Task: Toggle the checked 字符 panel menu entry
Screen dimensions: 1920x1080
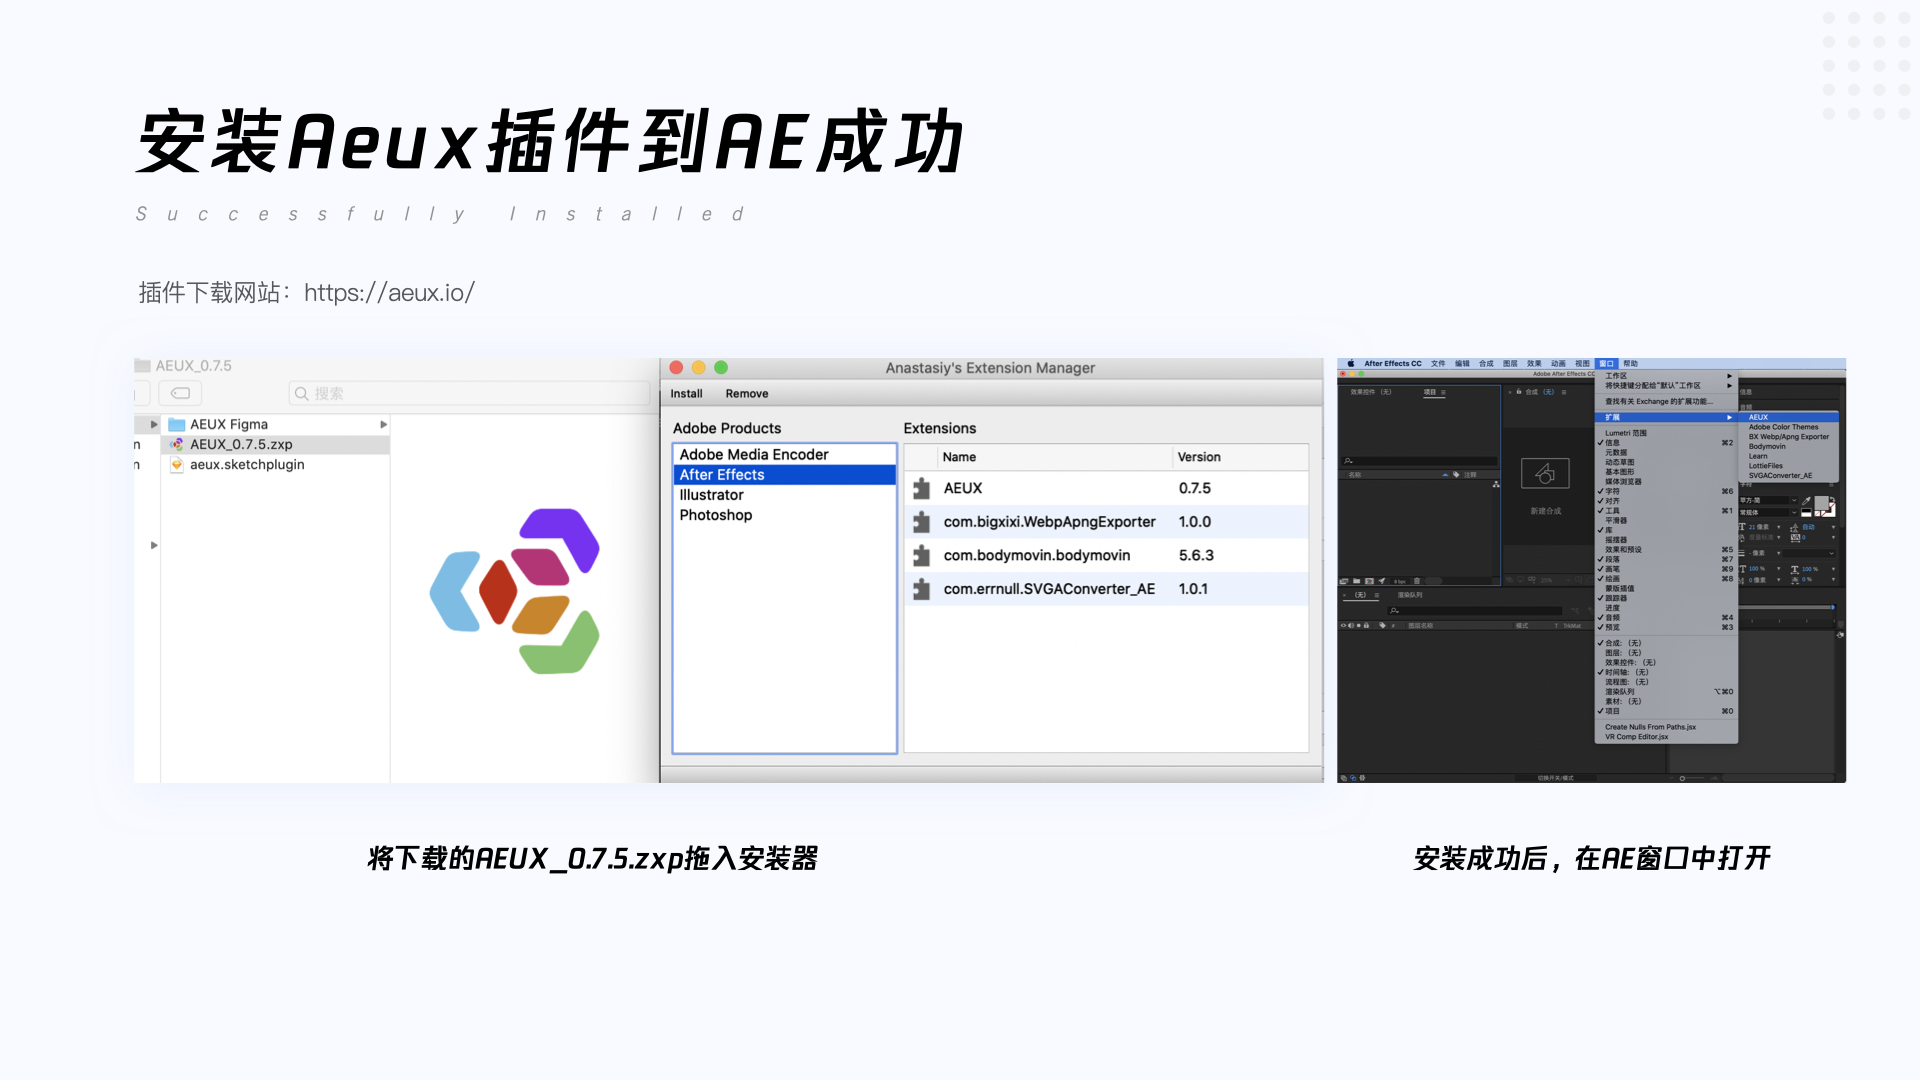Action: [x=1612, y=491]
